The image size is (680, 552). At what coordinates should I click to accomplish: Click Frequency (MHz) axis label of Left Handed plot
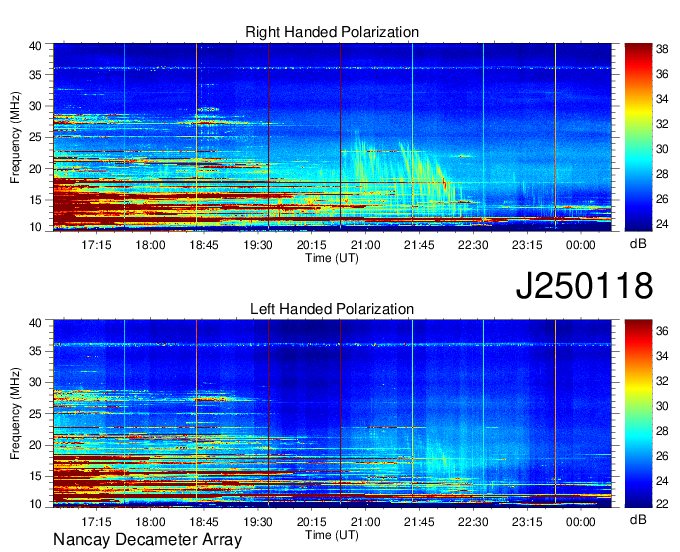pos(15,414)
